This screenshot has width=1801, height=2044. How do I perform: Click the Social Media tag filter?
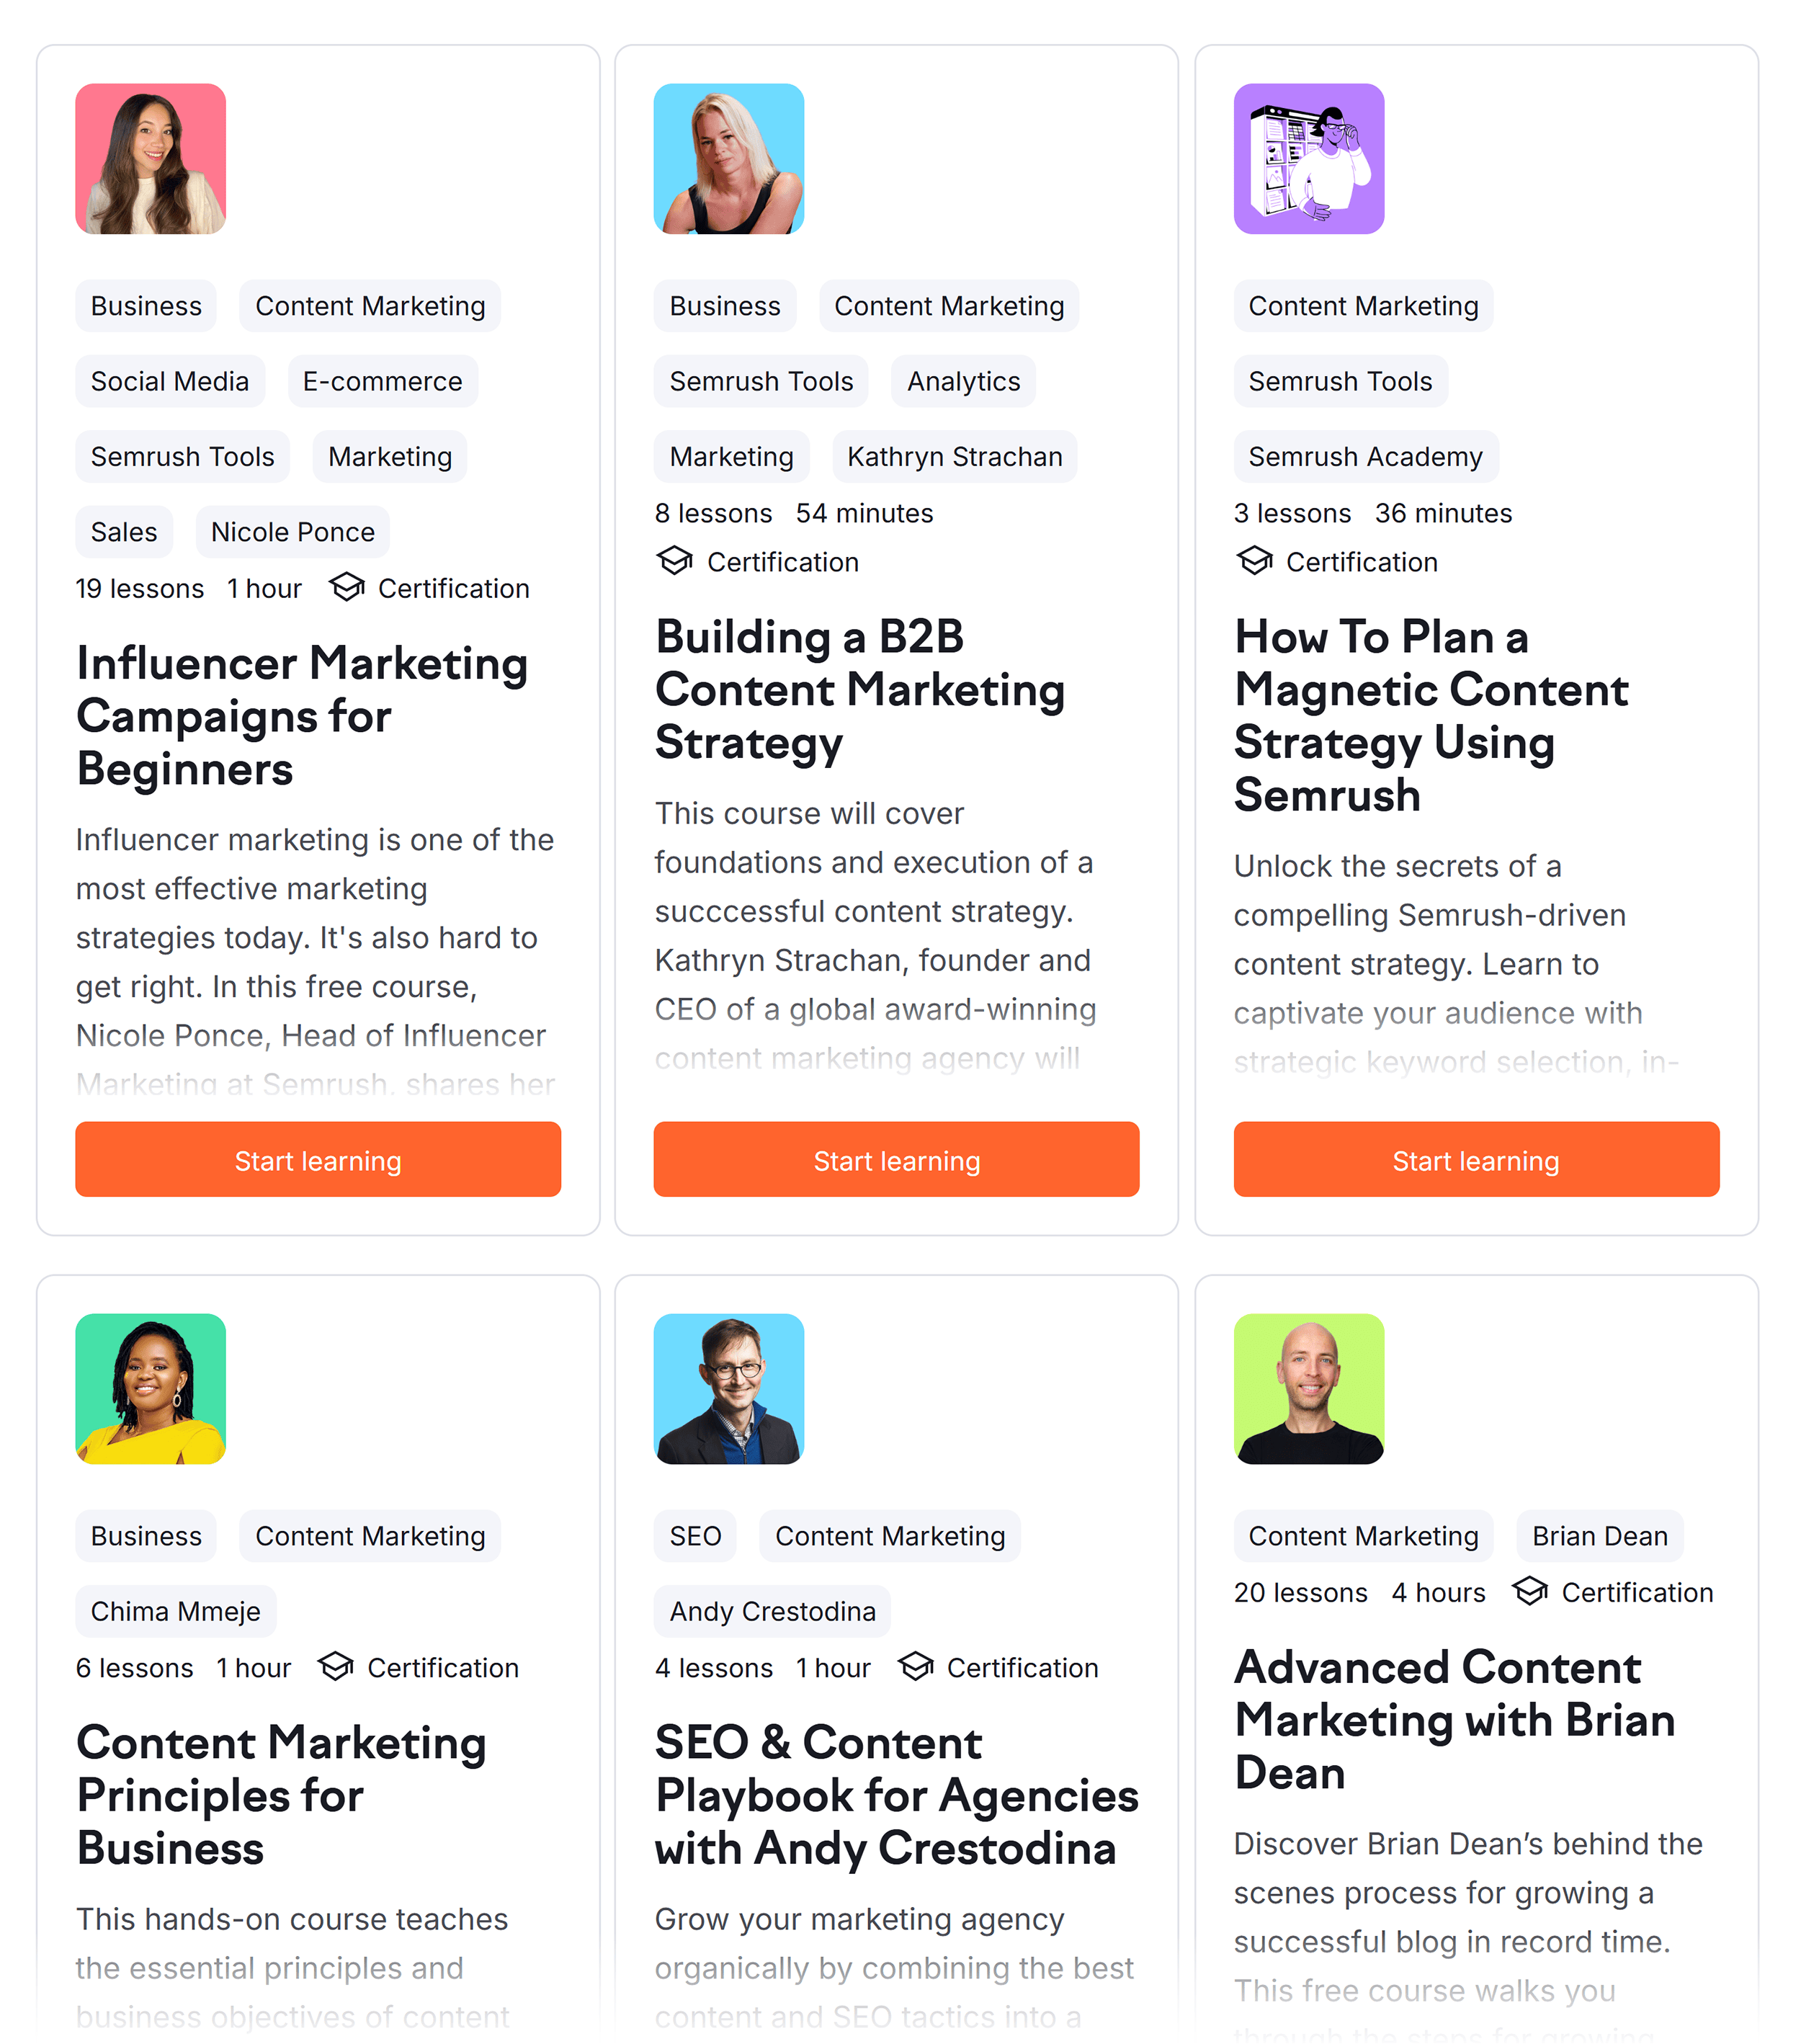169,380
